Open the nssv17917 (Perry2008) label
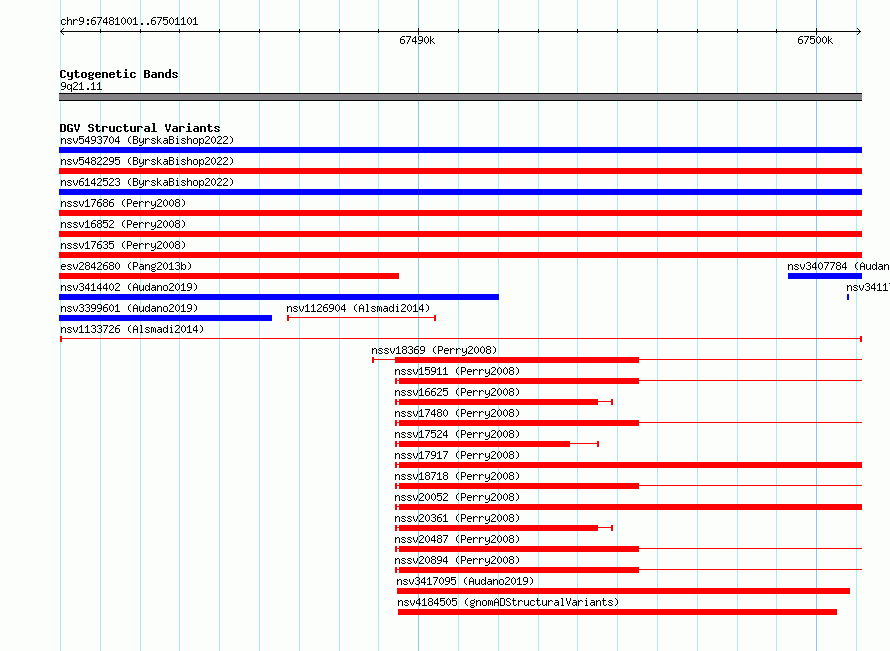 pos(457,455)
